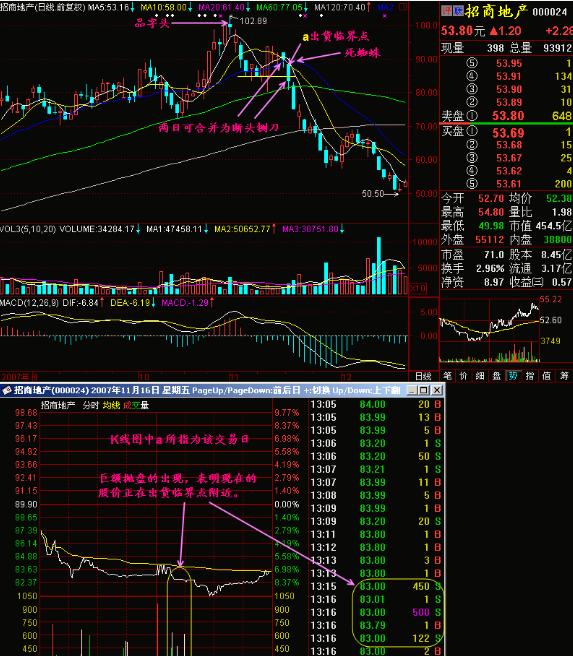Viewport: 573px width, 656px height.
Task: Click sell order level ⑤ price 53.95
Action: (509, 64)
